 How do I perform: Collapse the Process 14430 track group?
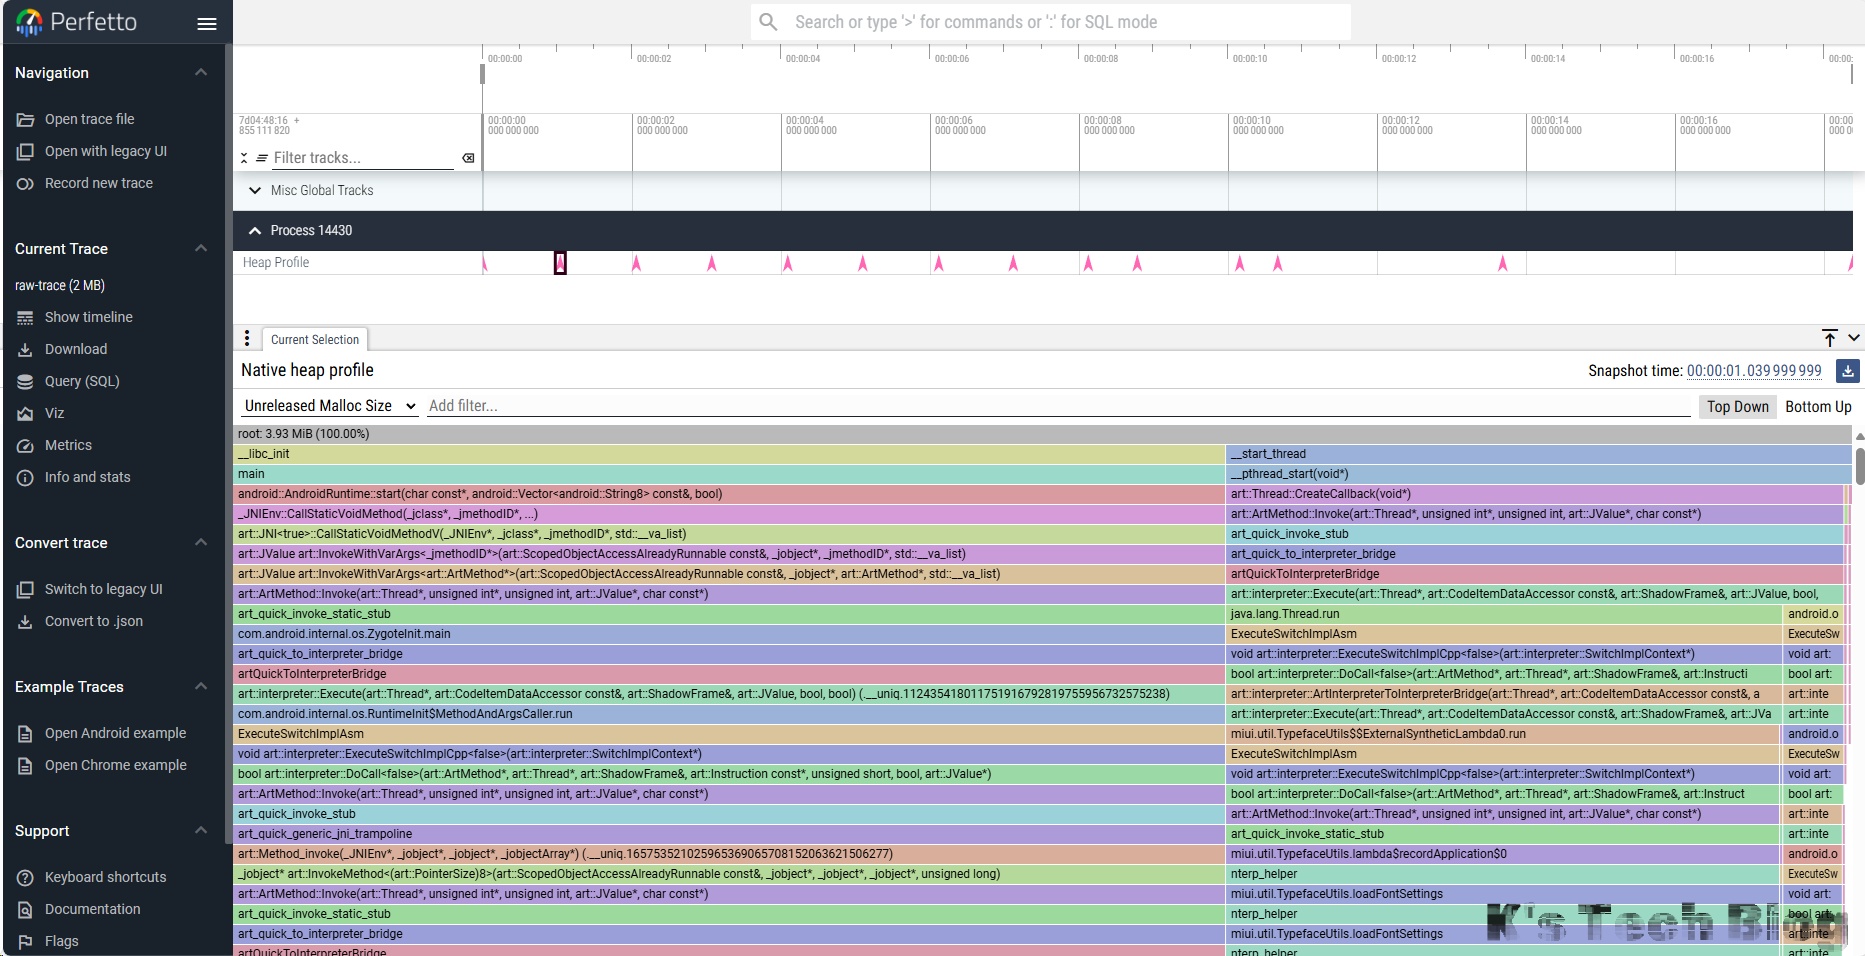[255, 231]
